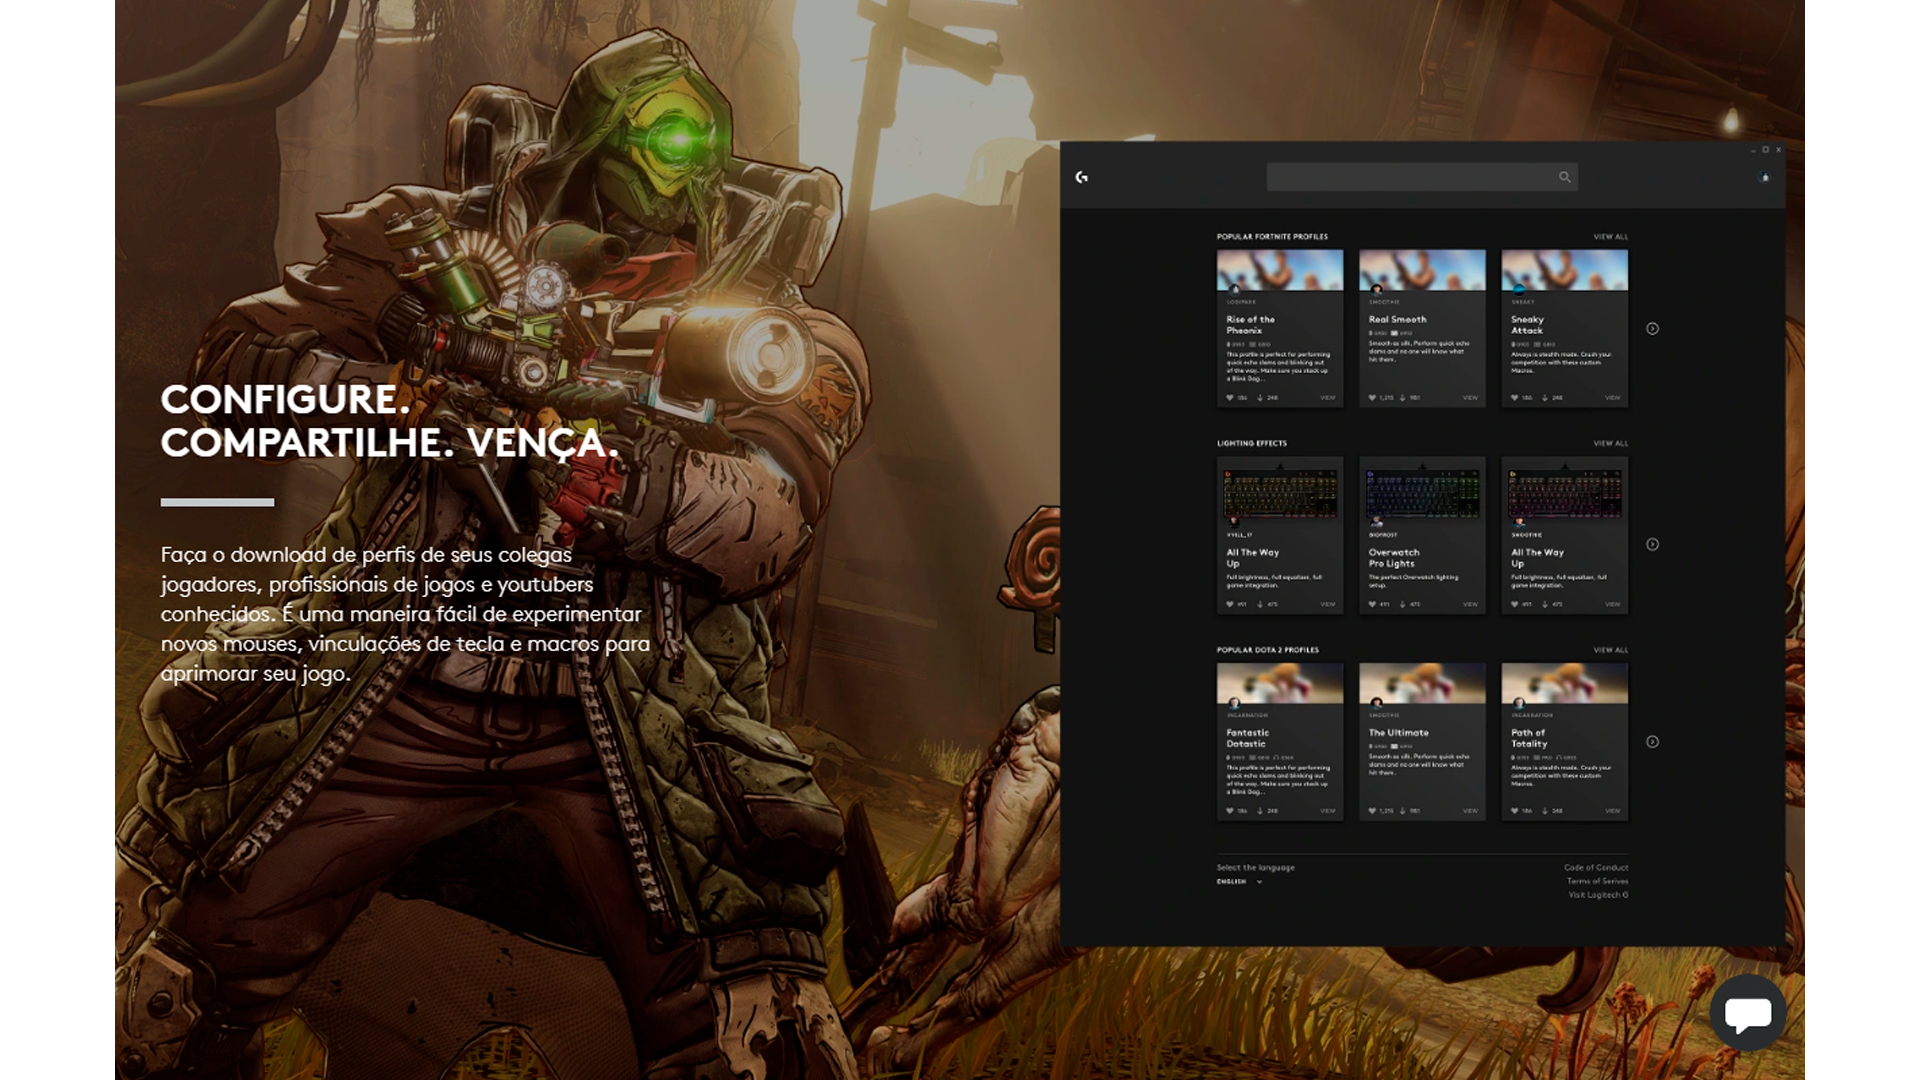This screenshot has width=1920, height=1080.
Task: Click View All for Popular Dota 2 Profiles
Action: pos(1610,650)
